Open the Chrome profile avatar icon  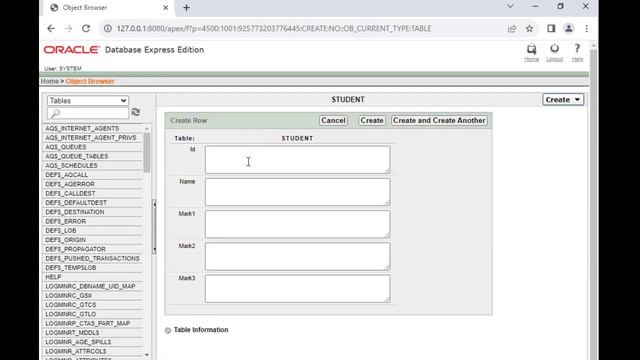pyautogui.click(x=569, y=29)
